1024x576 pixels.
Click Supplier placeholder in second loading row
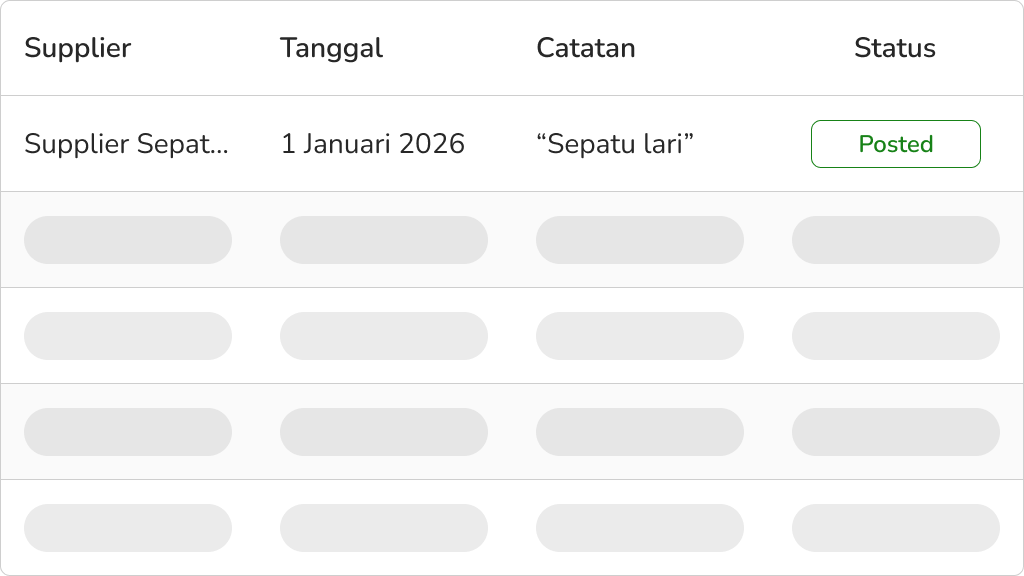(x=128, y=336)
